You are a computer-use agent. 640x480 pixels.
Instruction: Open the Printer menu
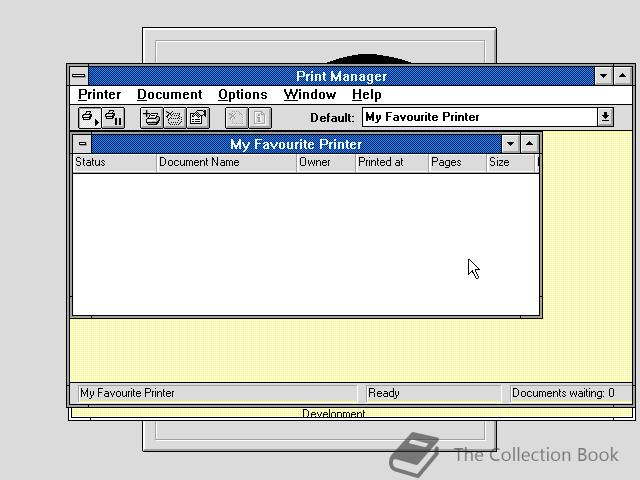100,95
